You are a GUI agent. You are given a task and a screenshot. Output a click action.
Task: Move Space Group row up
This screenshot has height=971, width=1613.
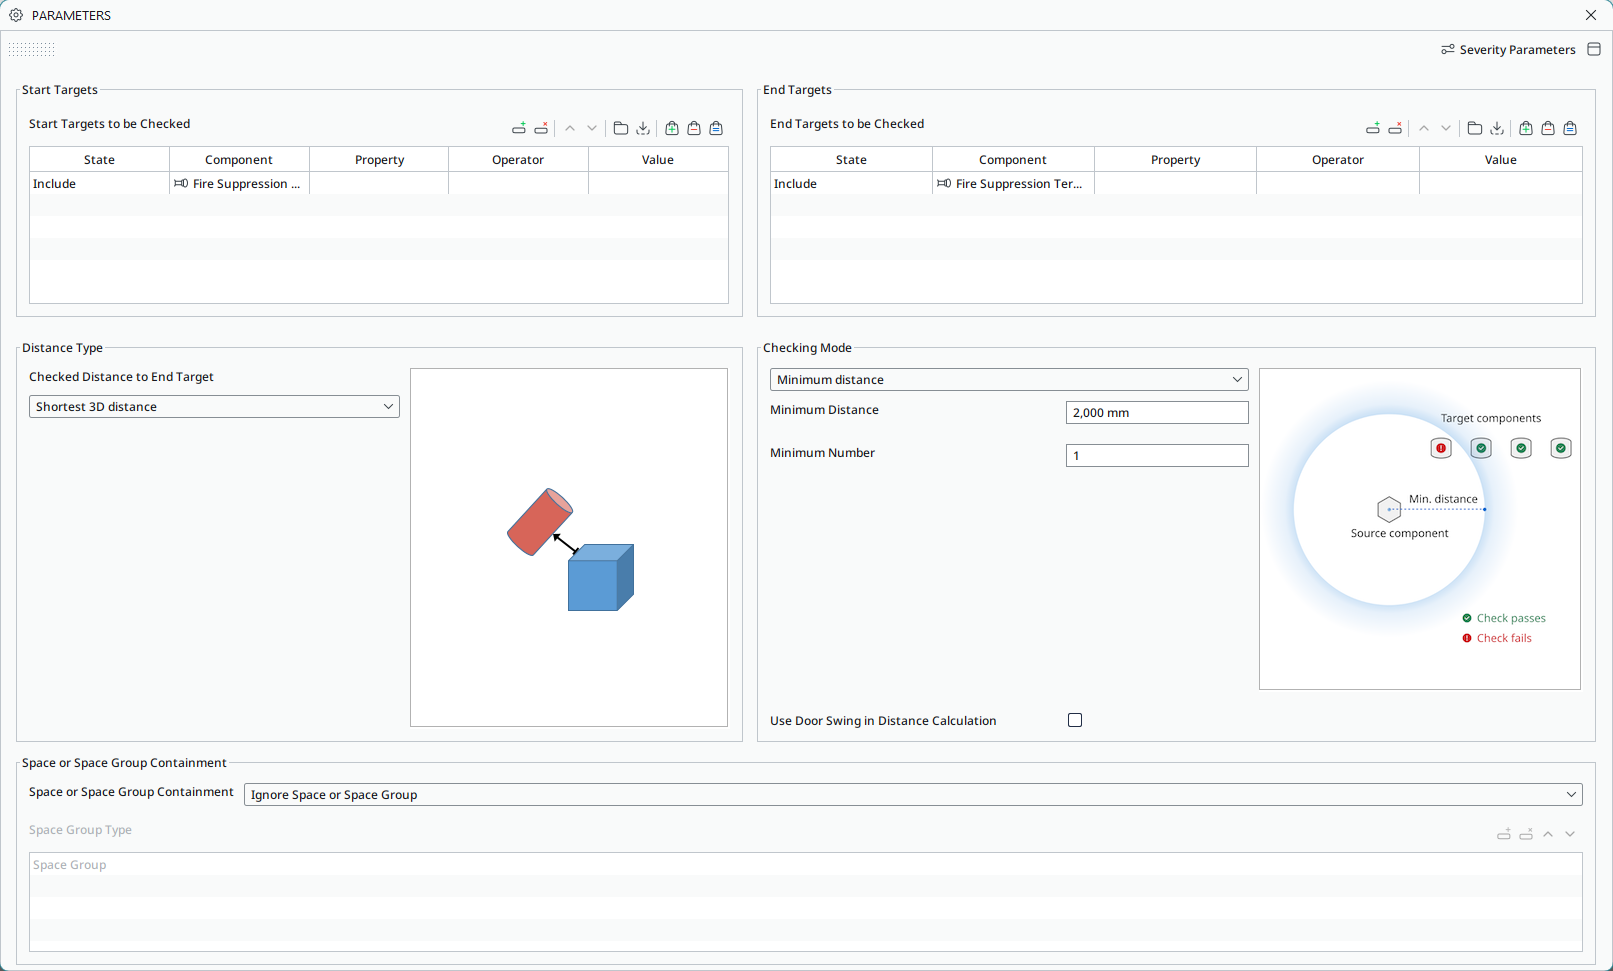(1548, 834)
